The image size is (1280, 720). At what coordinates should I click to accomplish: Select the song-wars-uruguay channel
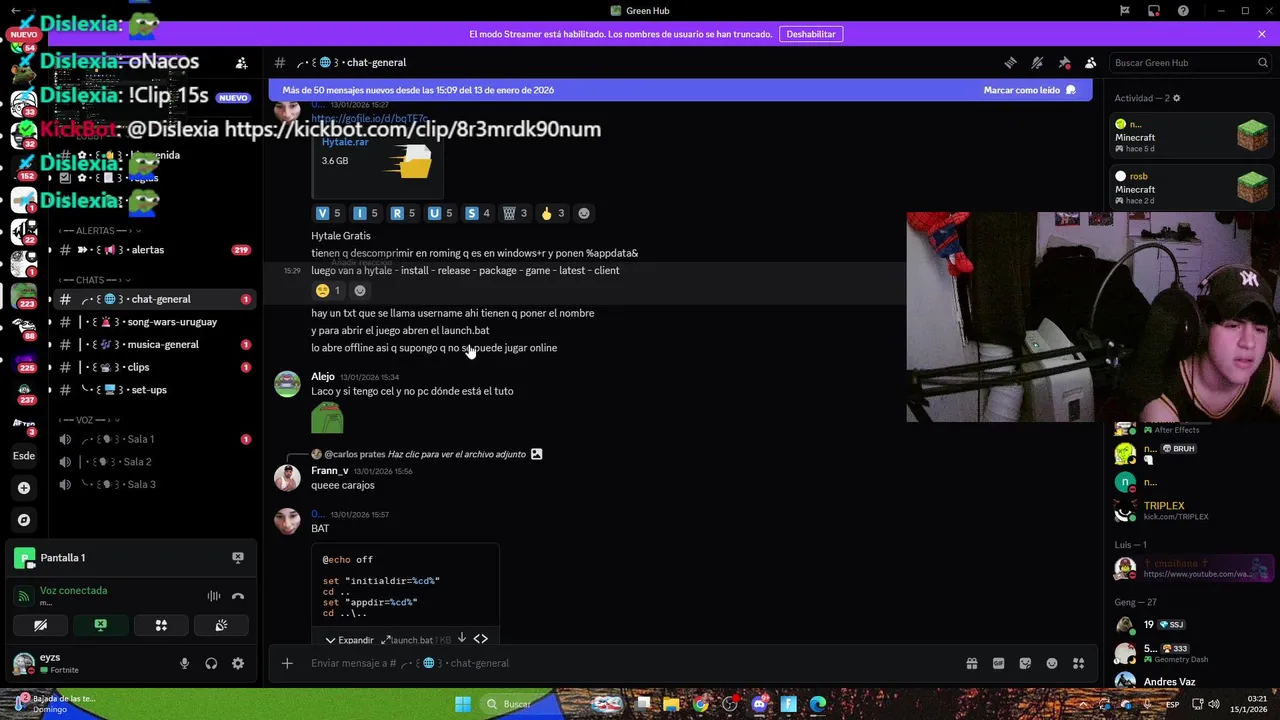click(x=153, y=322)
